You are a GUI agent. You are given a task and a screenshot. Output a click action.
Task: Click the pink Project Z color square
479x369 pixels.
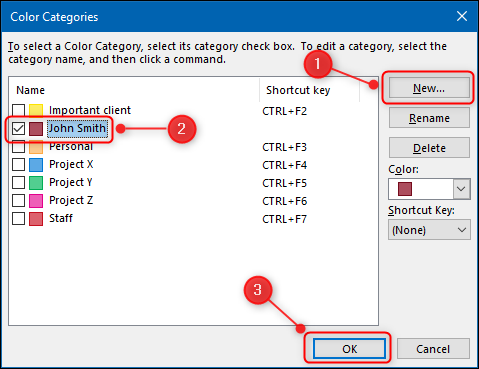pos(36,201)
